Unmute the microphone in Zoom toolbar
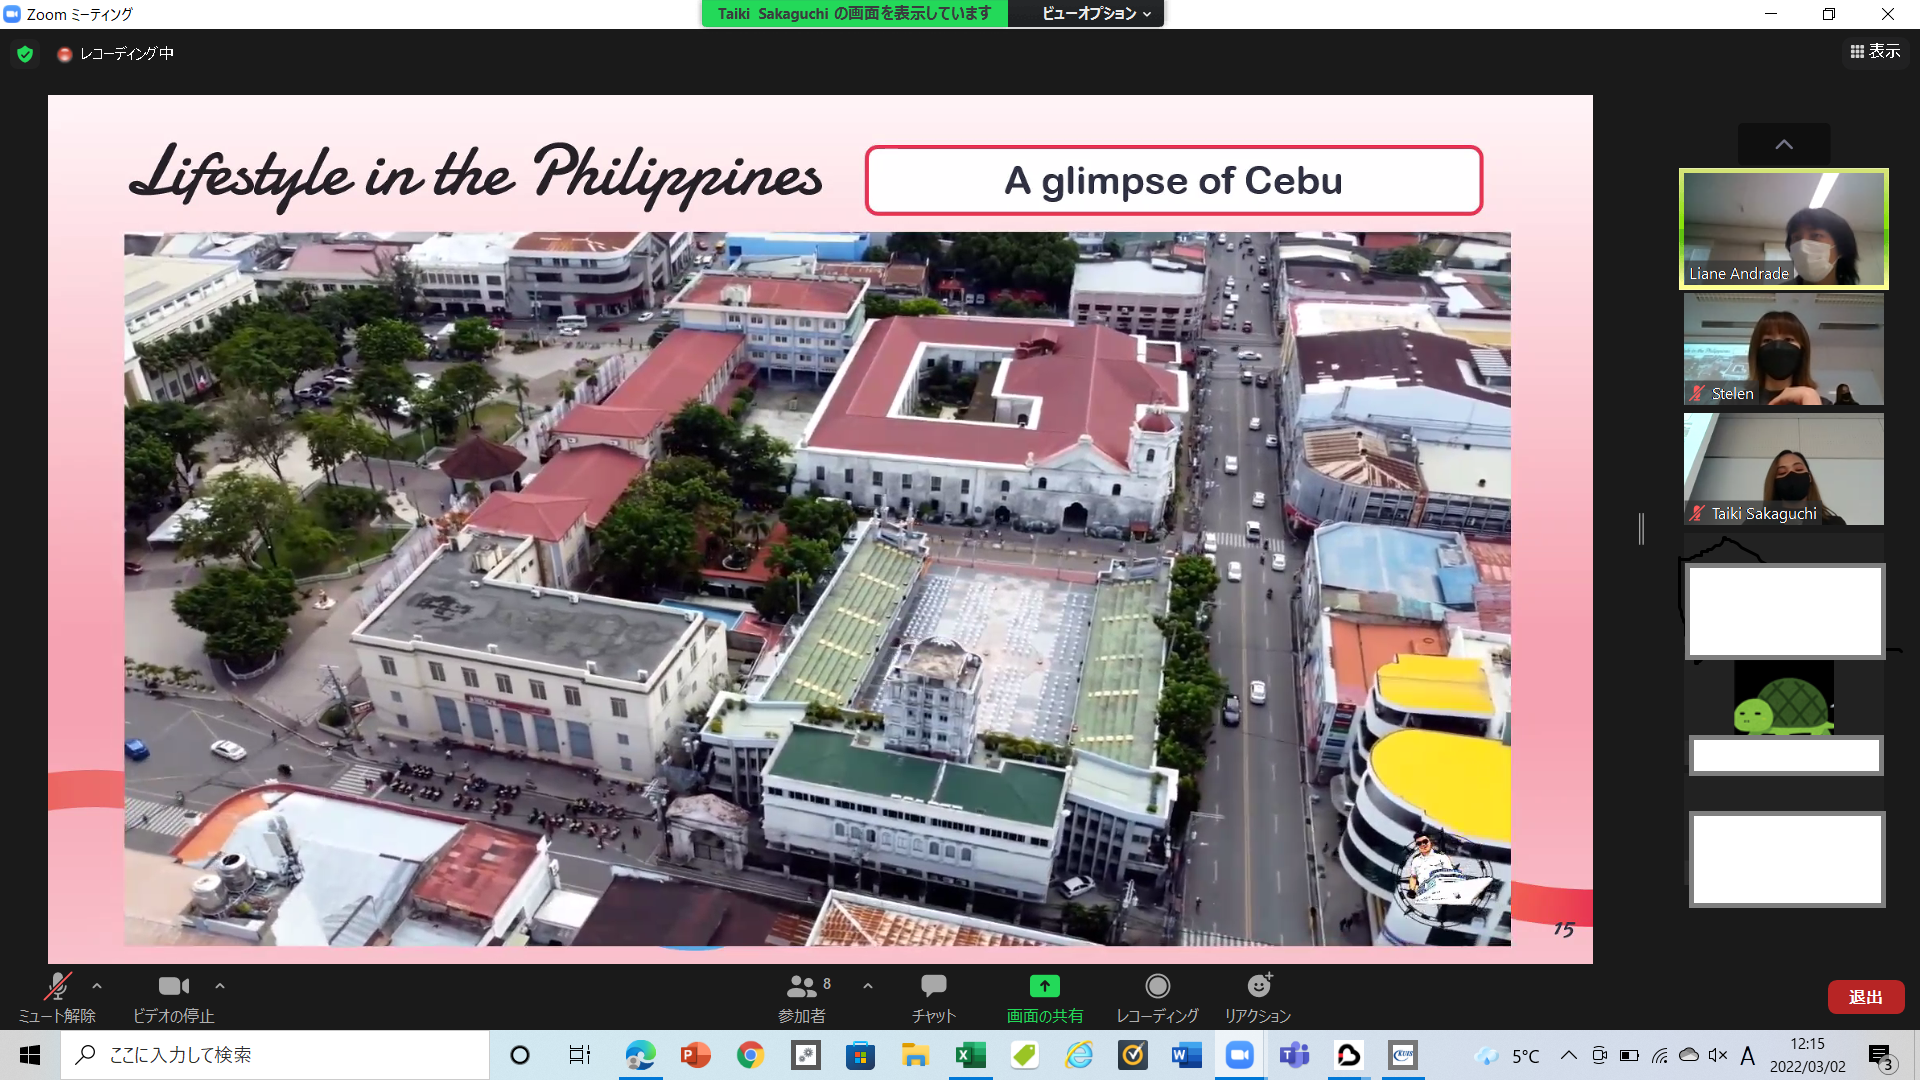 click(x=57, y=998)
